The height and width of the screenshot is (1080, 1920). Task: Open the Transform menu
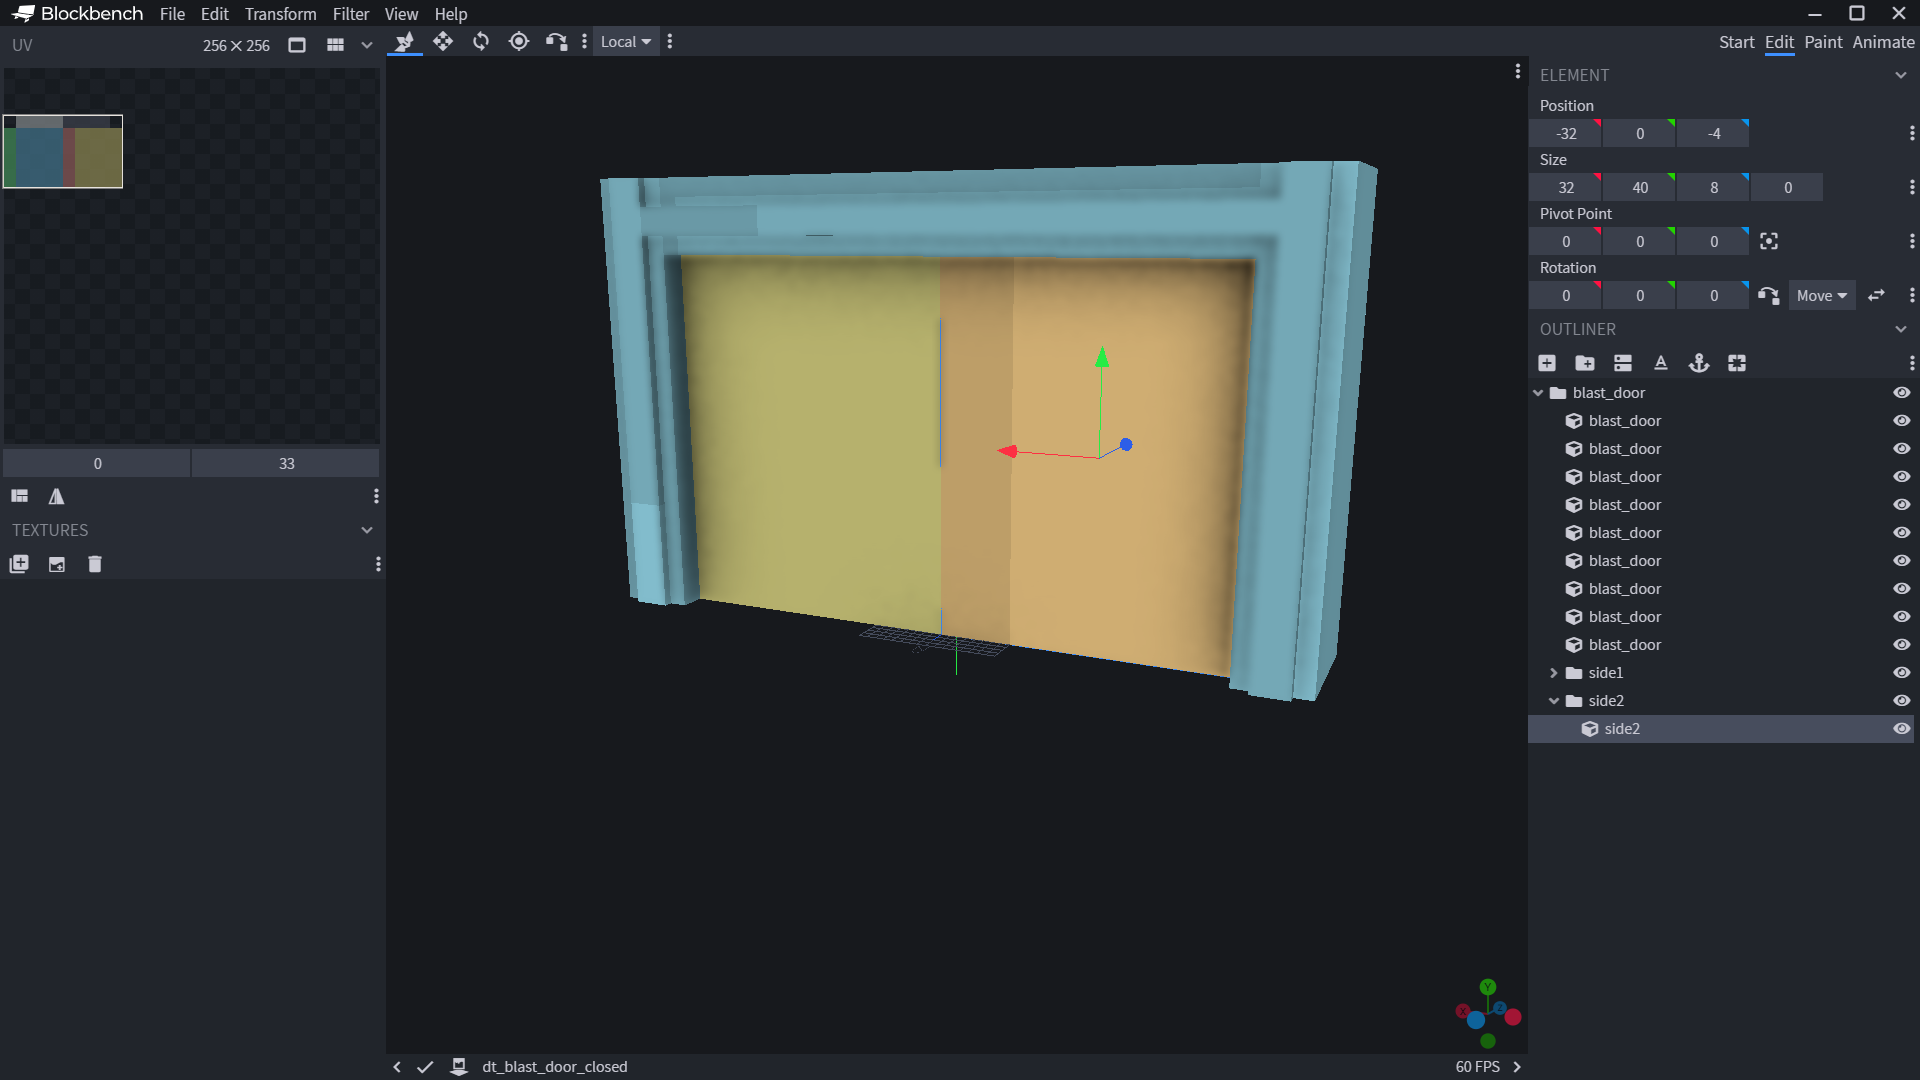tap(280, 14)
